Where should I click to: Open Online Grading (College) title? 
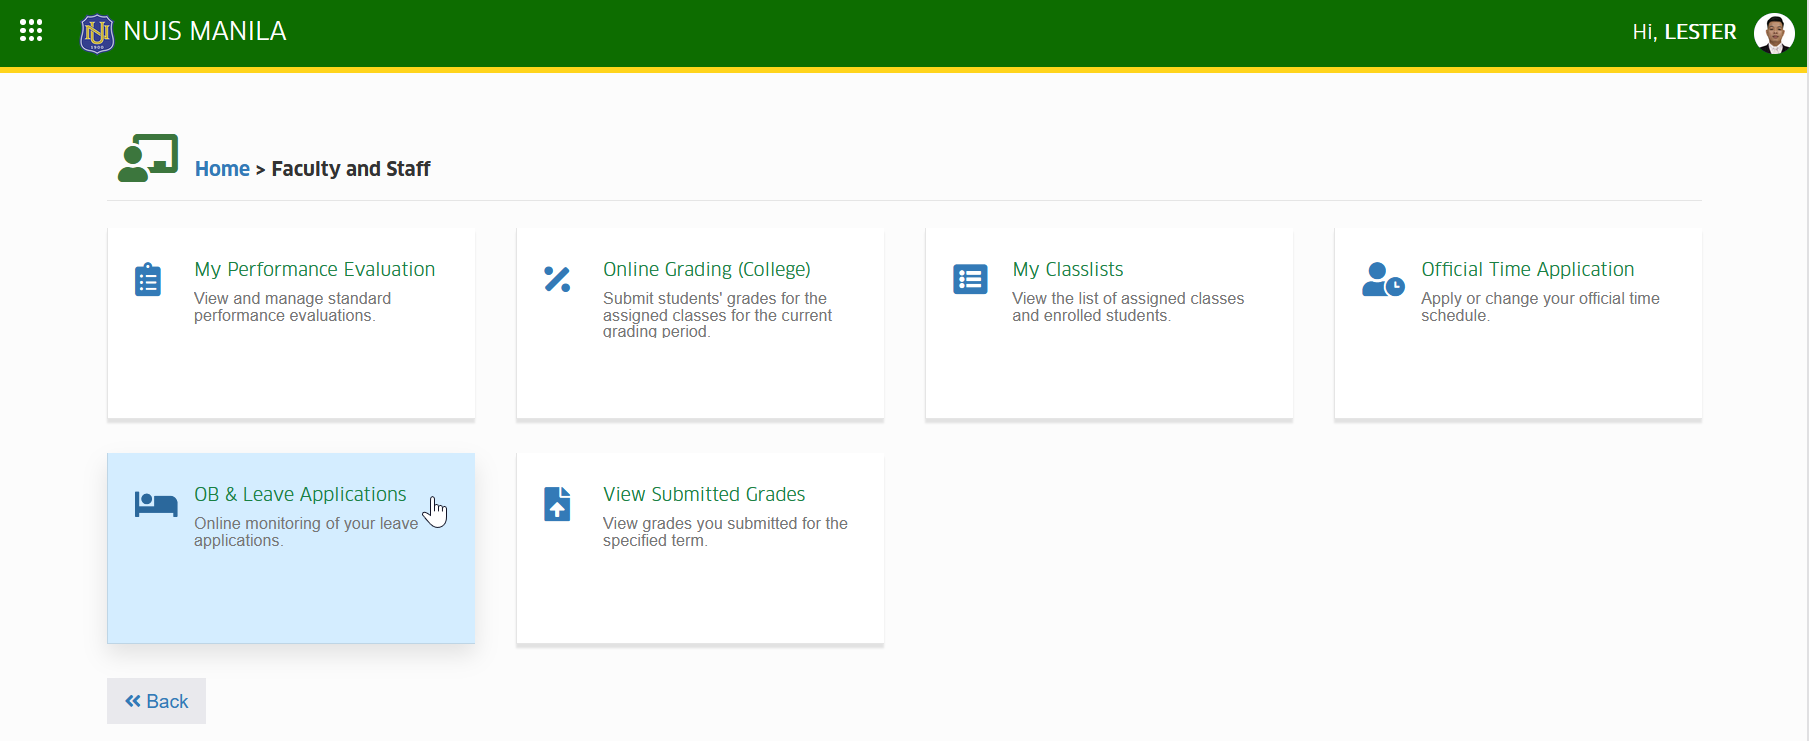[x=707, y=269]
